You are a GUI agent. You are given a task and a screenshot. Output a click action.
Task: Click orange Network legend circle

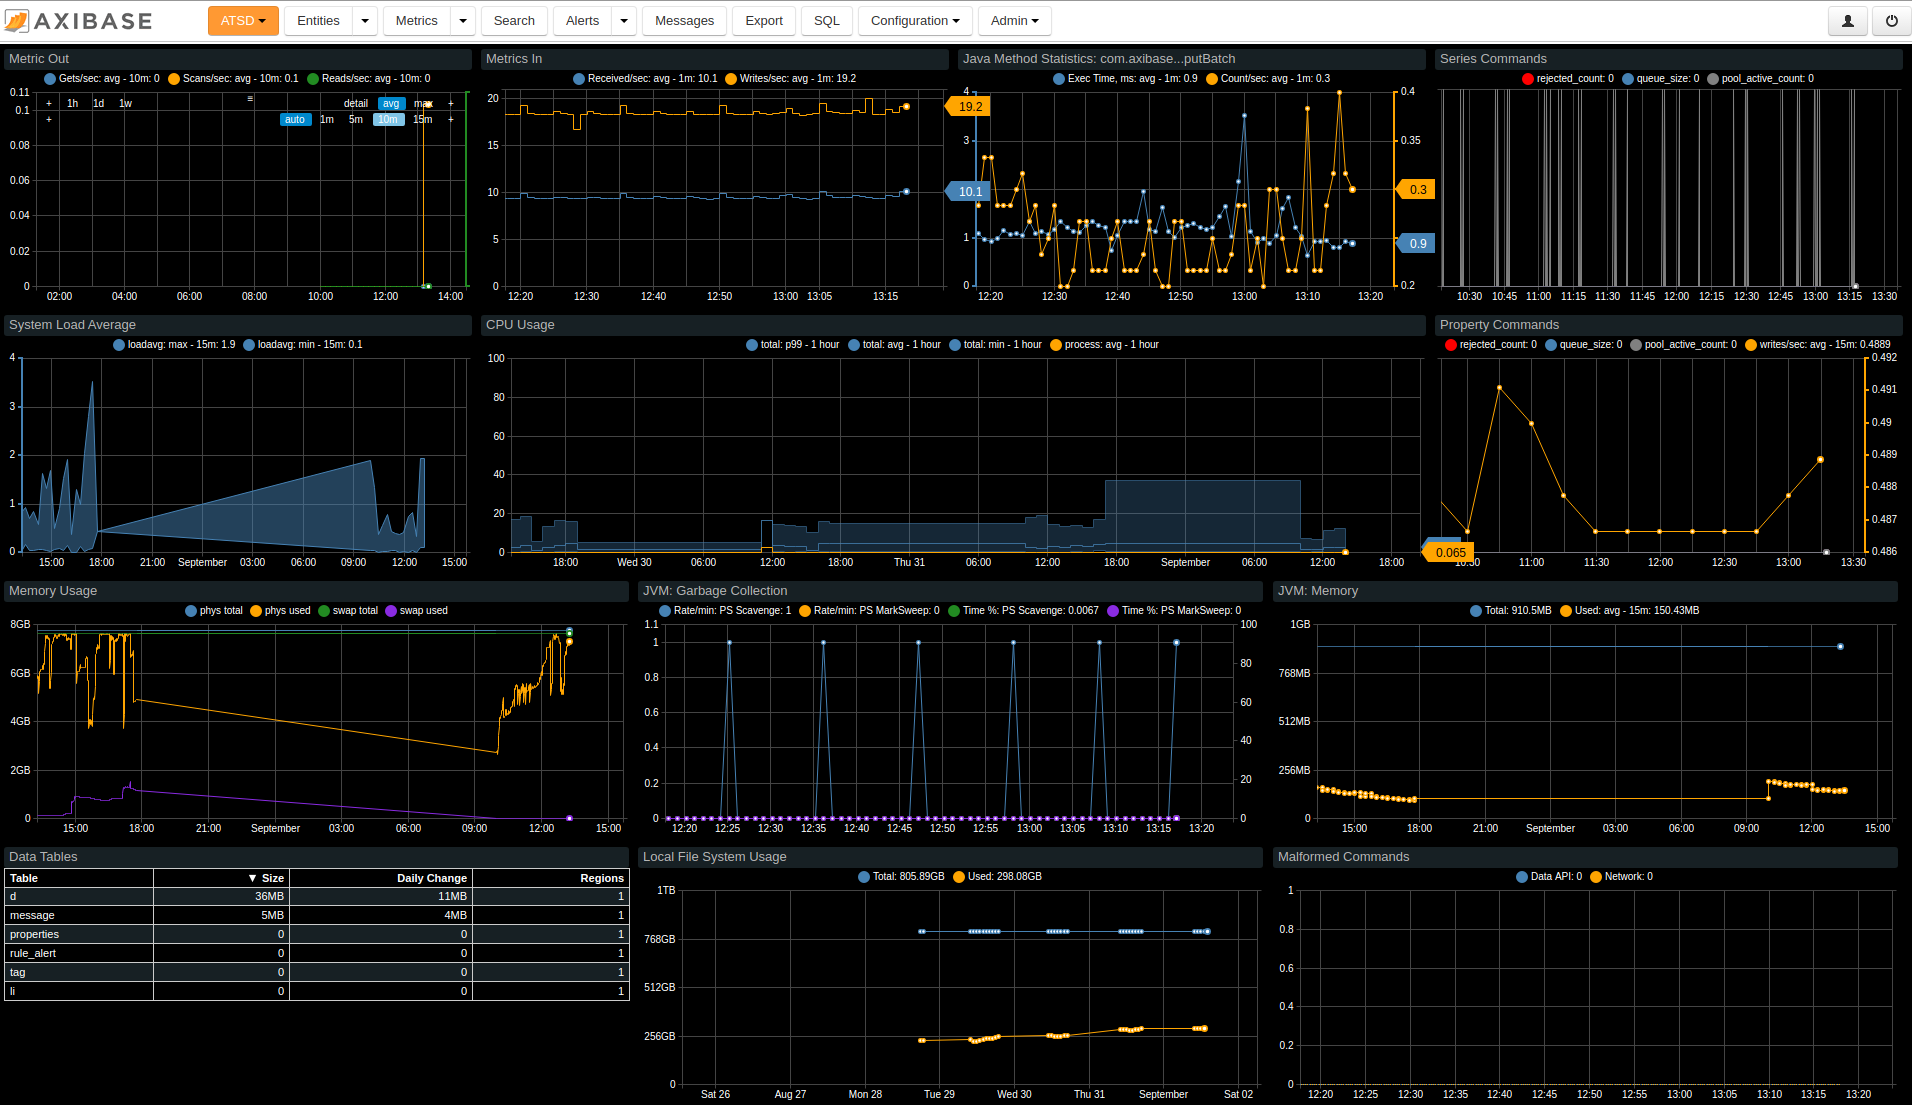click(1596, 877)
